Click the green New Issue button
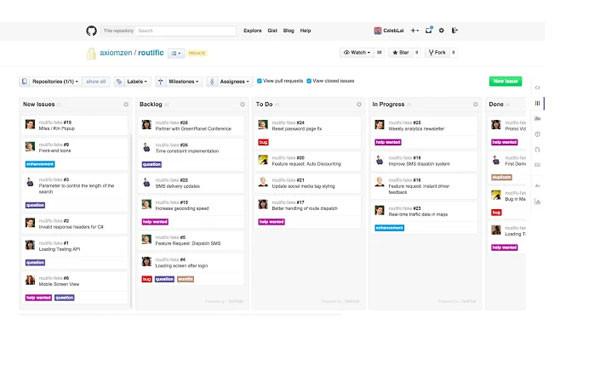The width and height of the screenshot is (600, 375). click(505, 81)
